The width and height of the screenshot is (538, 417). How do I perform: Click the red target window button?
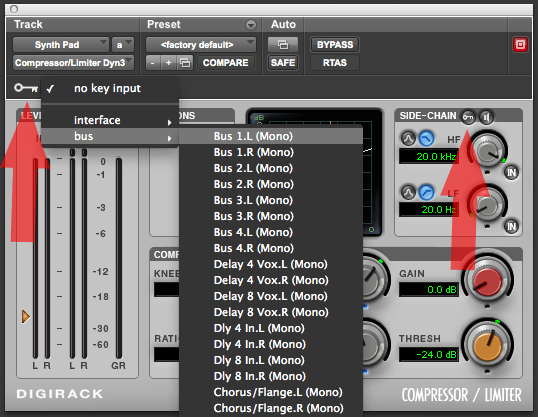coord(520,45)
